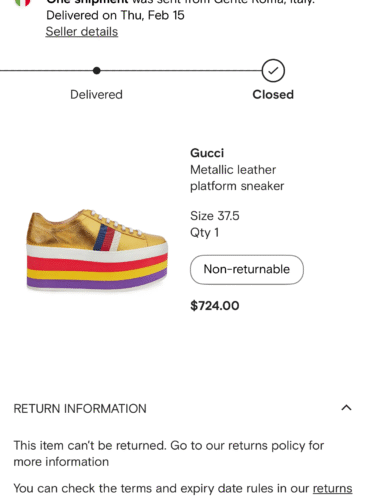Viewport: 370px width, 498px height.
Task: Open the Seller details link
Action: point(82,32)
